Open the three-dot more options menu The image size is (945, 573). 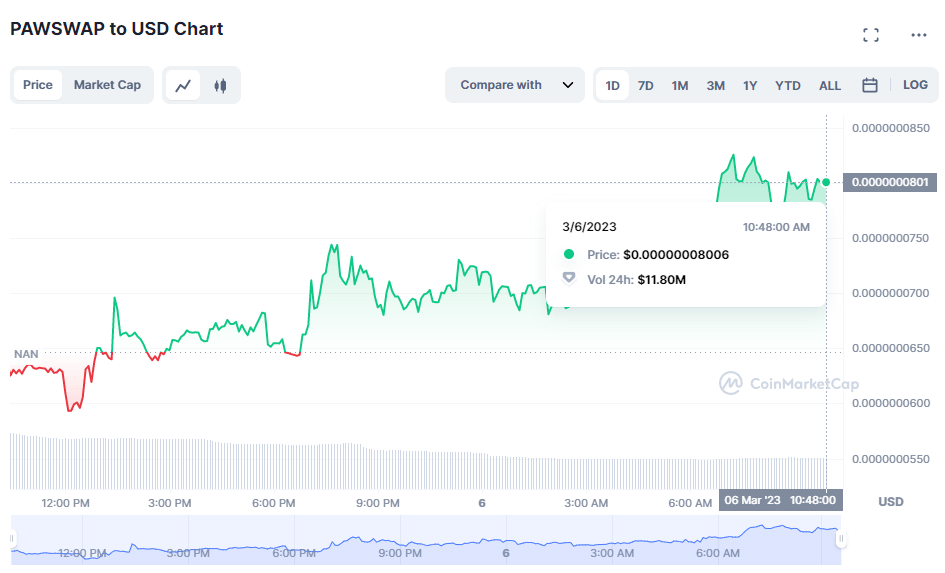tap(919, 35)
